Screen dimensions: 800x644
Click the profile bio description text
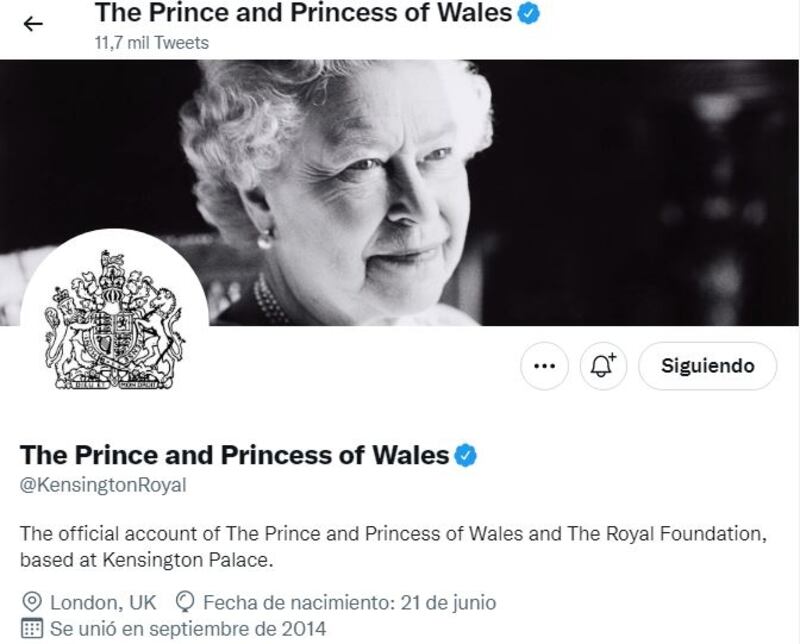(x=393, y=547)
